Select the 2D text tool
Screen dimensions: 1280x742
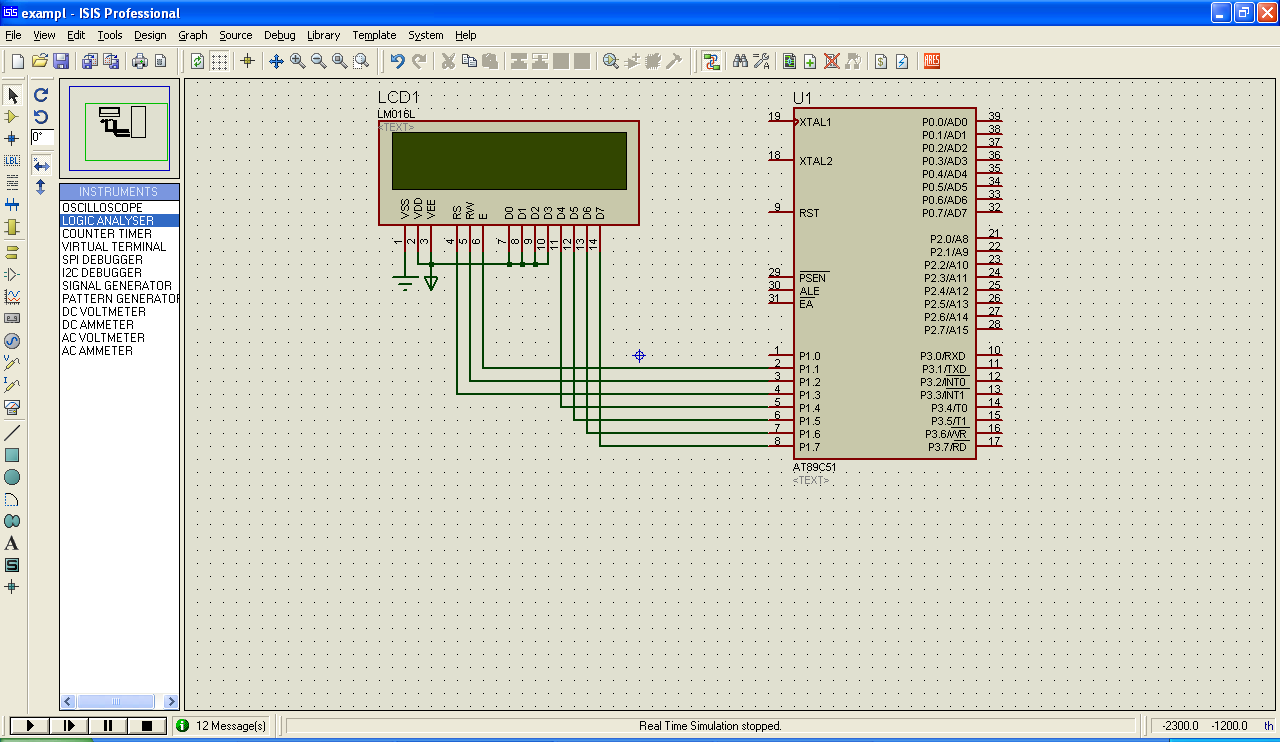click(12, 543)
